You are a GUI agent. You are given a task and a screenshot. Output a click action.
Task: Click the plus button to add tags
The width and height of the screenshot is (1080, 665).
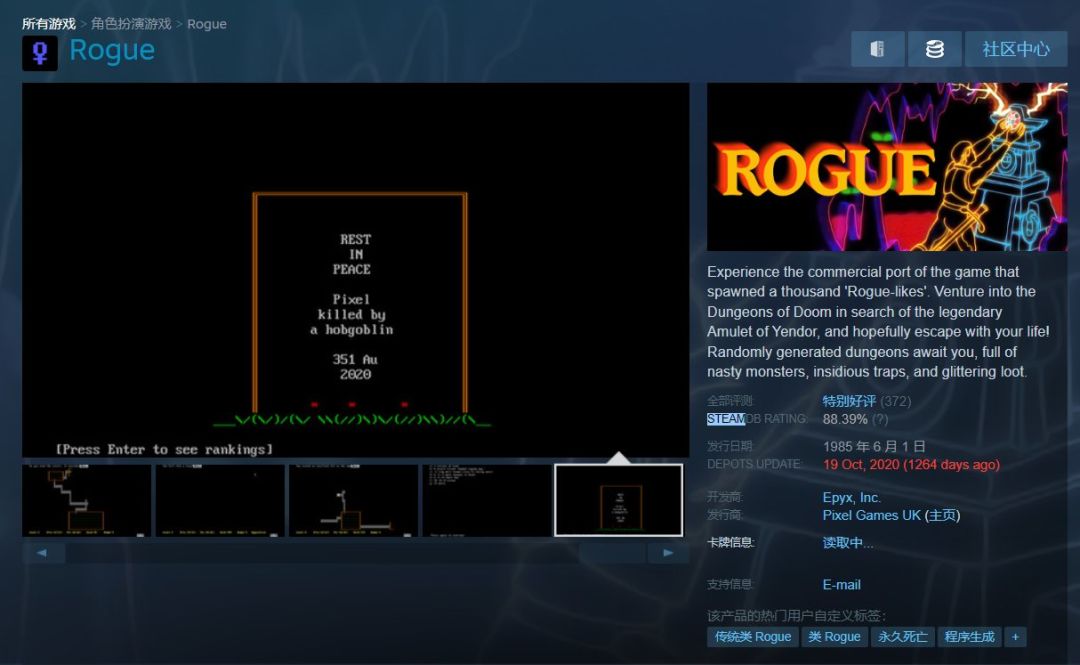point(1015,637)
